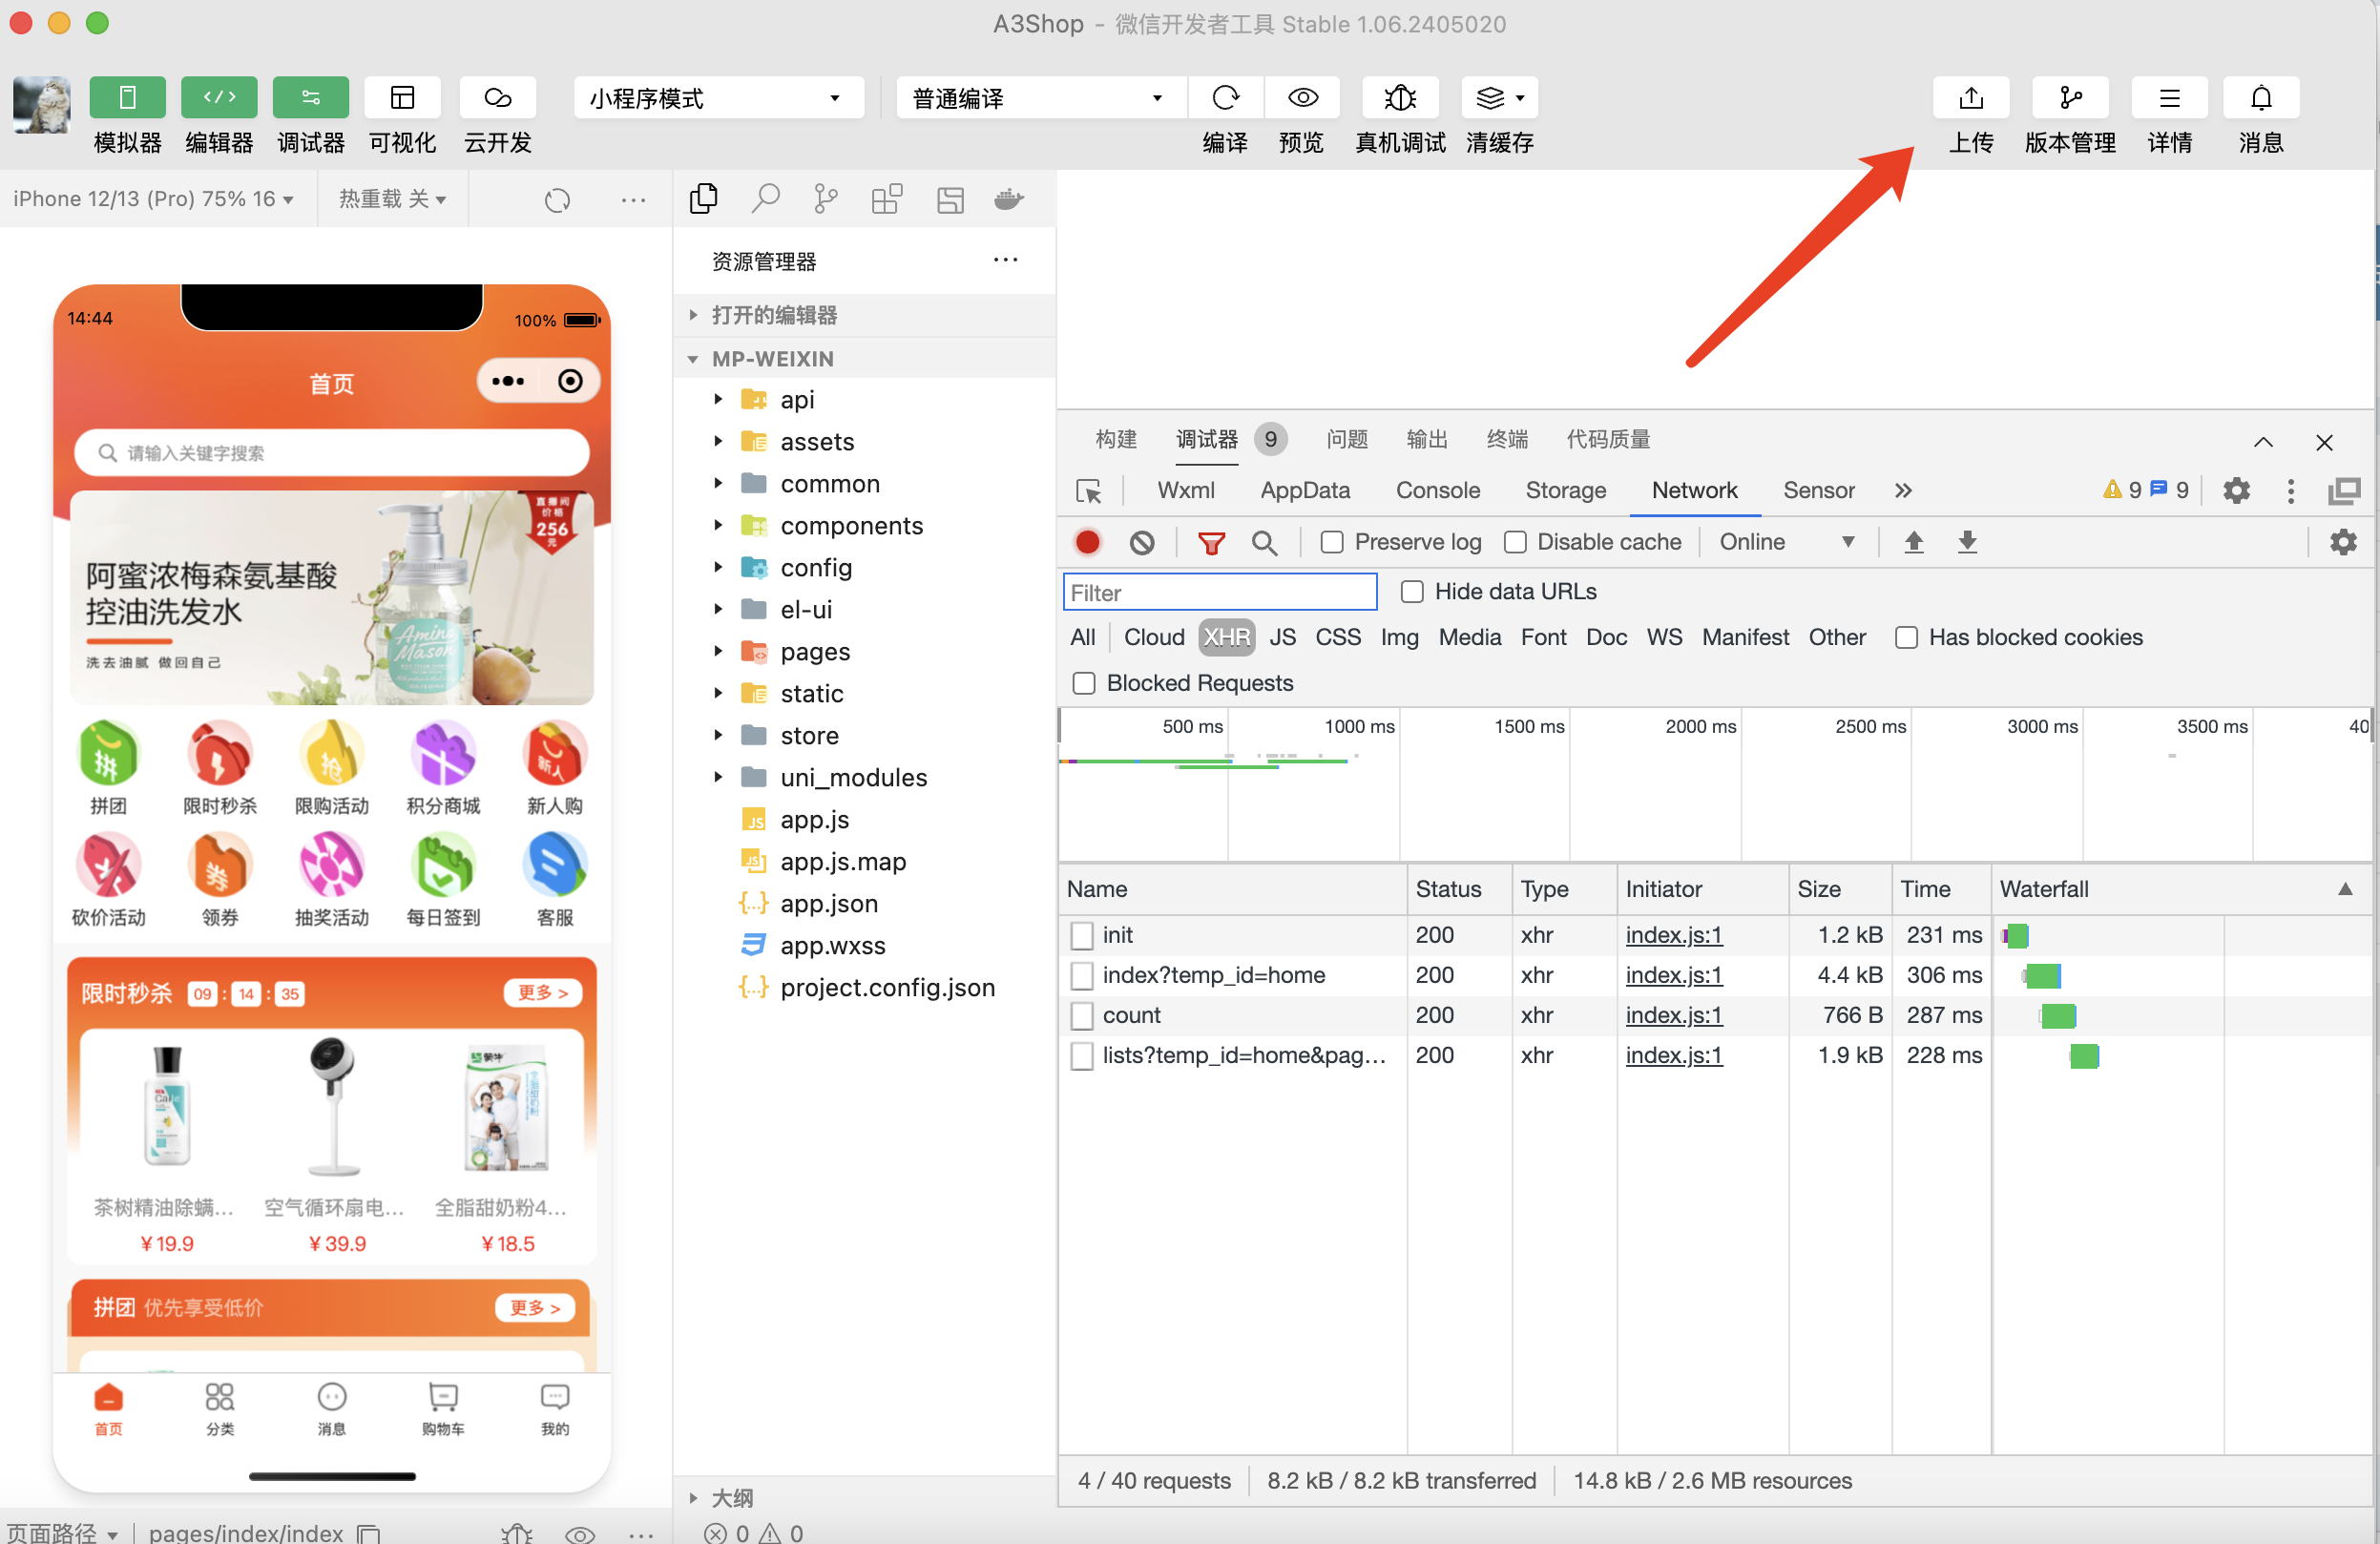Image resolution: width=2380 pixels, height=1544 pixels.
Task: Start 真机调试 real device debugging
Action: [x=1400, y=98]
